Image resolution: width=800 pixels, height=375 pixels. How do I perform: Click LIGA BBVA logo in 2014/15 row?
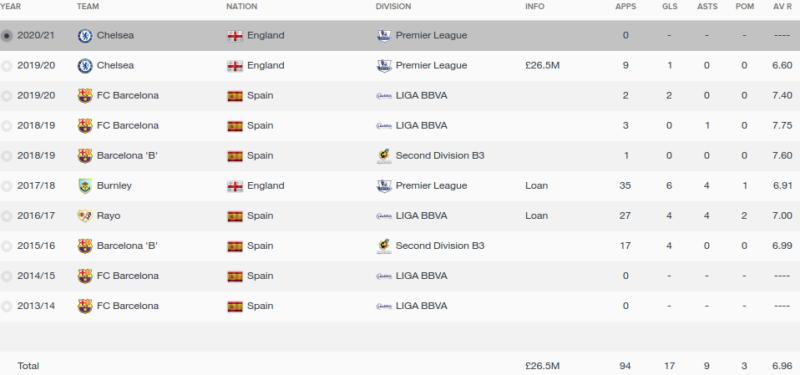pyautogui.click(x=384, y=276)
